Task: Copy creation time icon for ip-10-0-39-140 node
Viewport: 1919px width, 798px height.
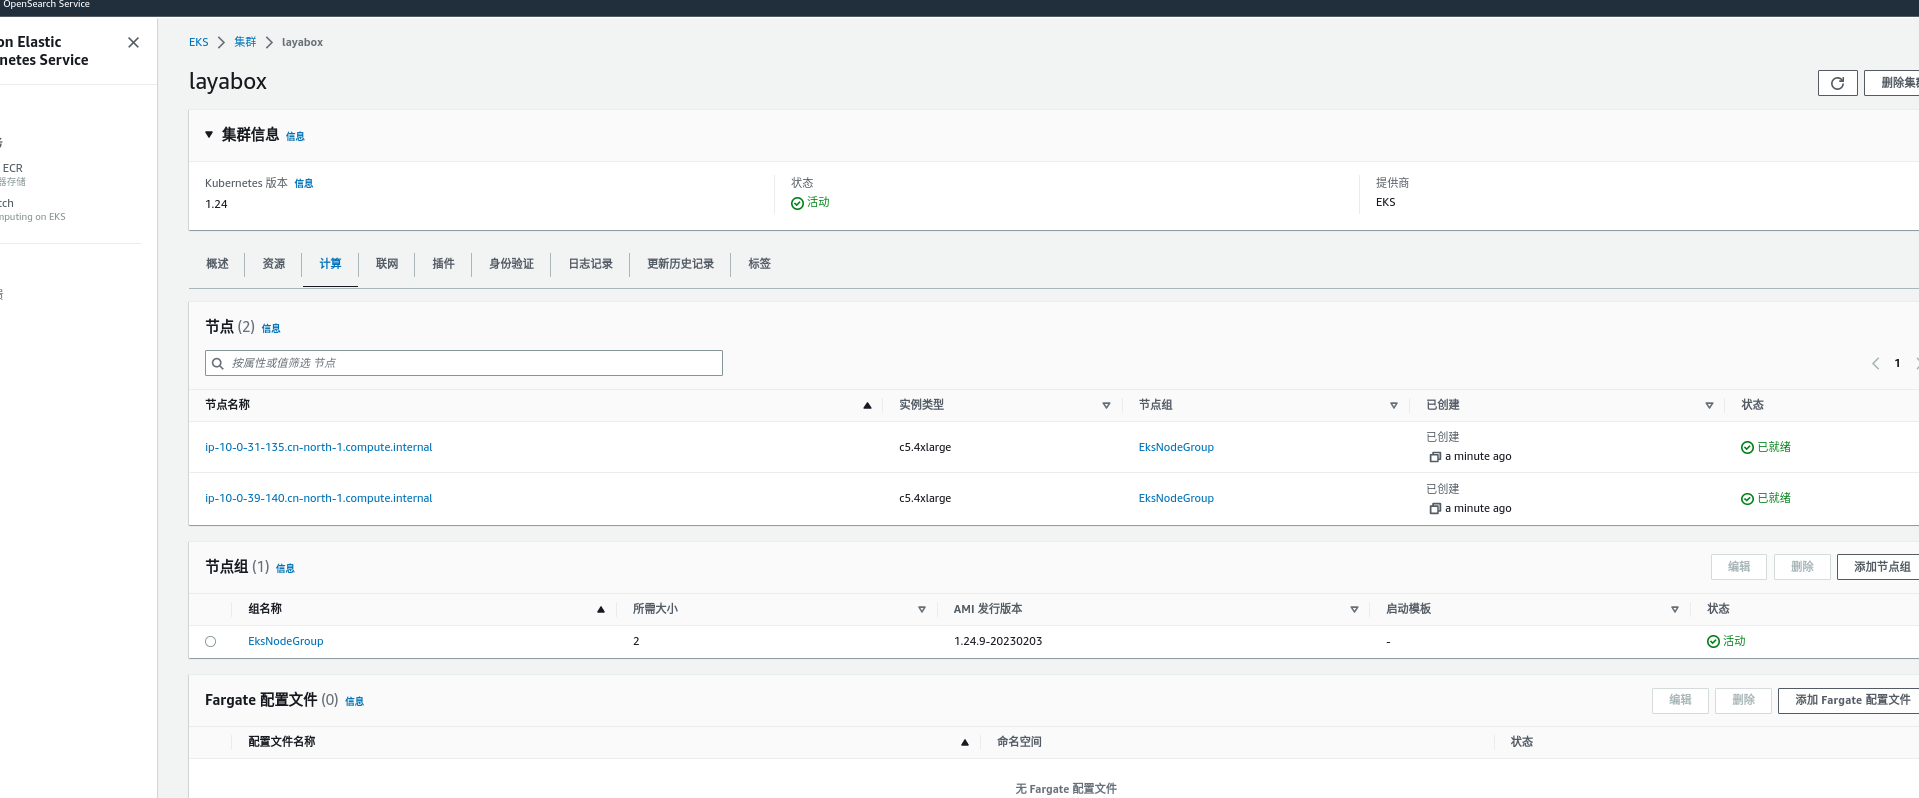Action: pos(1435,509)
